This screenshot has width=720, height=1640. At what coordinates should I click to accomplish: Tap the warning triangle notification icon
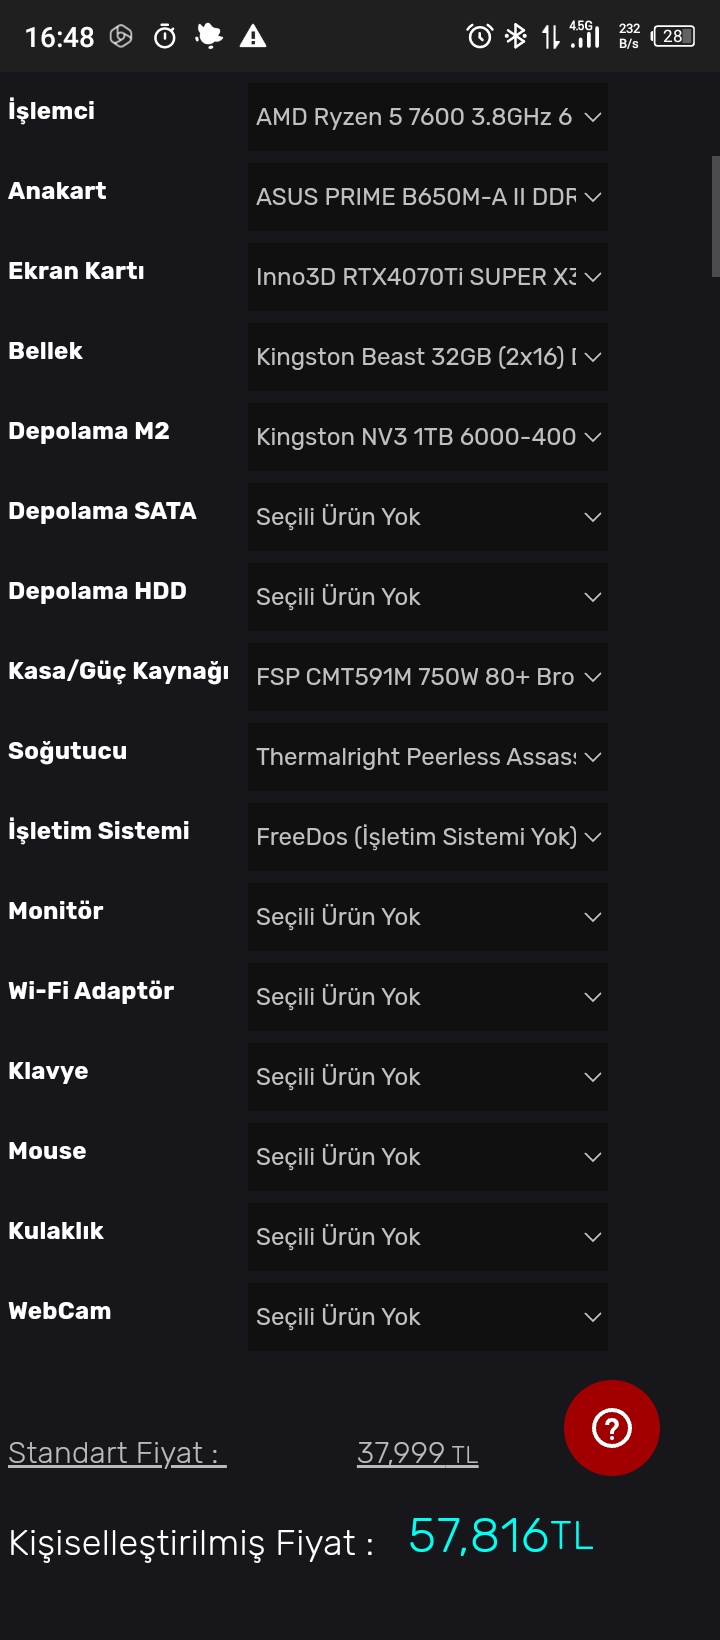pyautogui.click(x=253, y=37)
